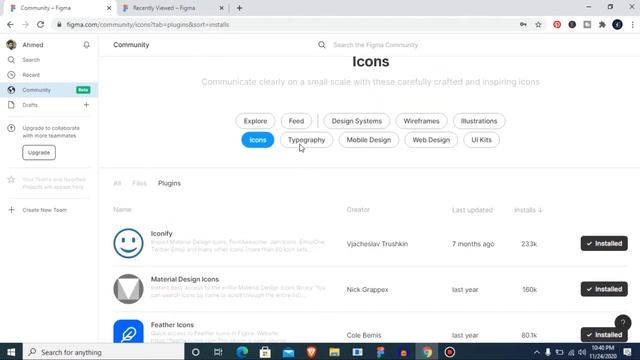The image size is (640, 360).
Task: Choose Design Systems category
Action: pyautogui.click(x=357, y=121)
